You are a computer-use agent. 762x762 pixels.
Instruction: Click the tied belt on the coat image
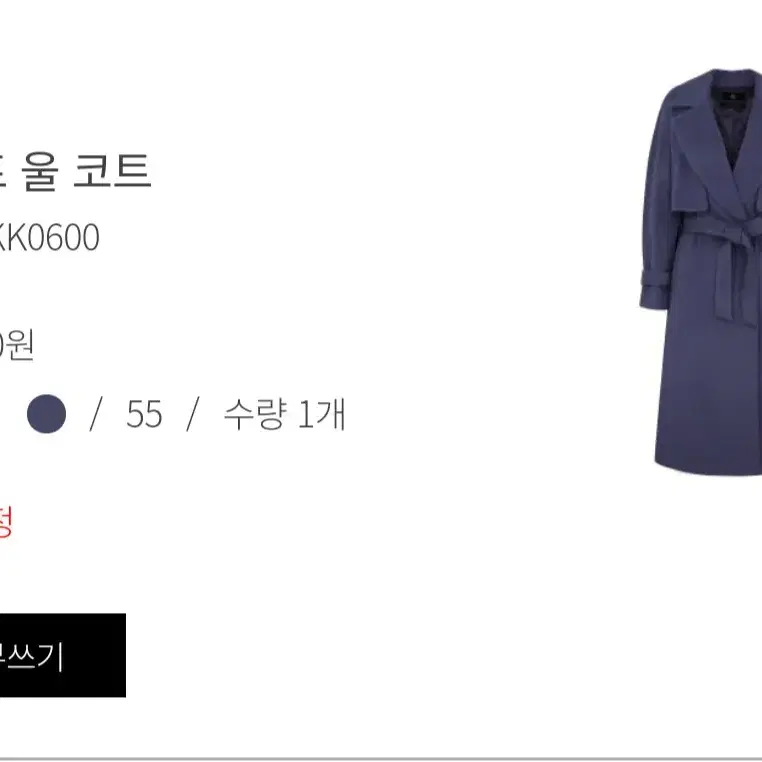(x=724, y=262)
